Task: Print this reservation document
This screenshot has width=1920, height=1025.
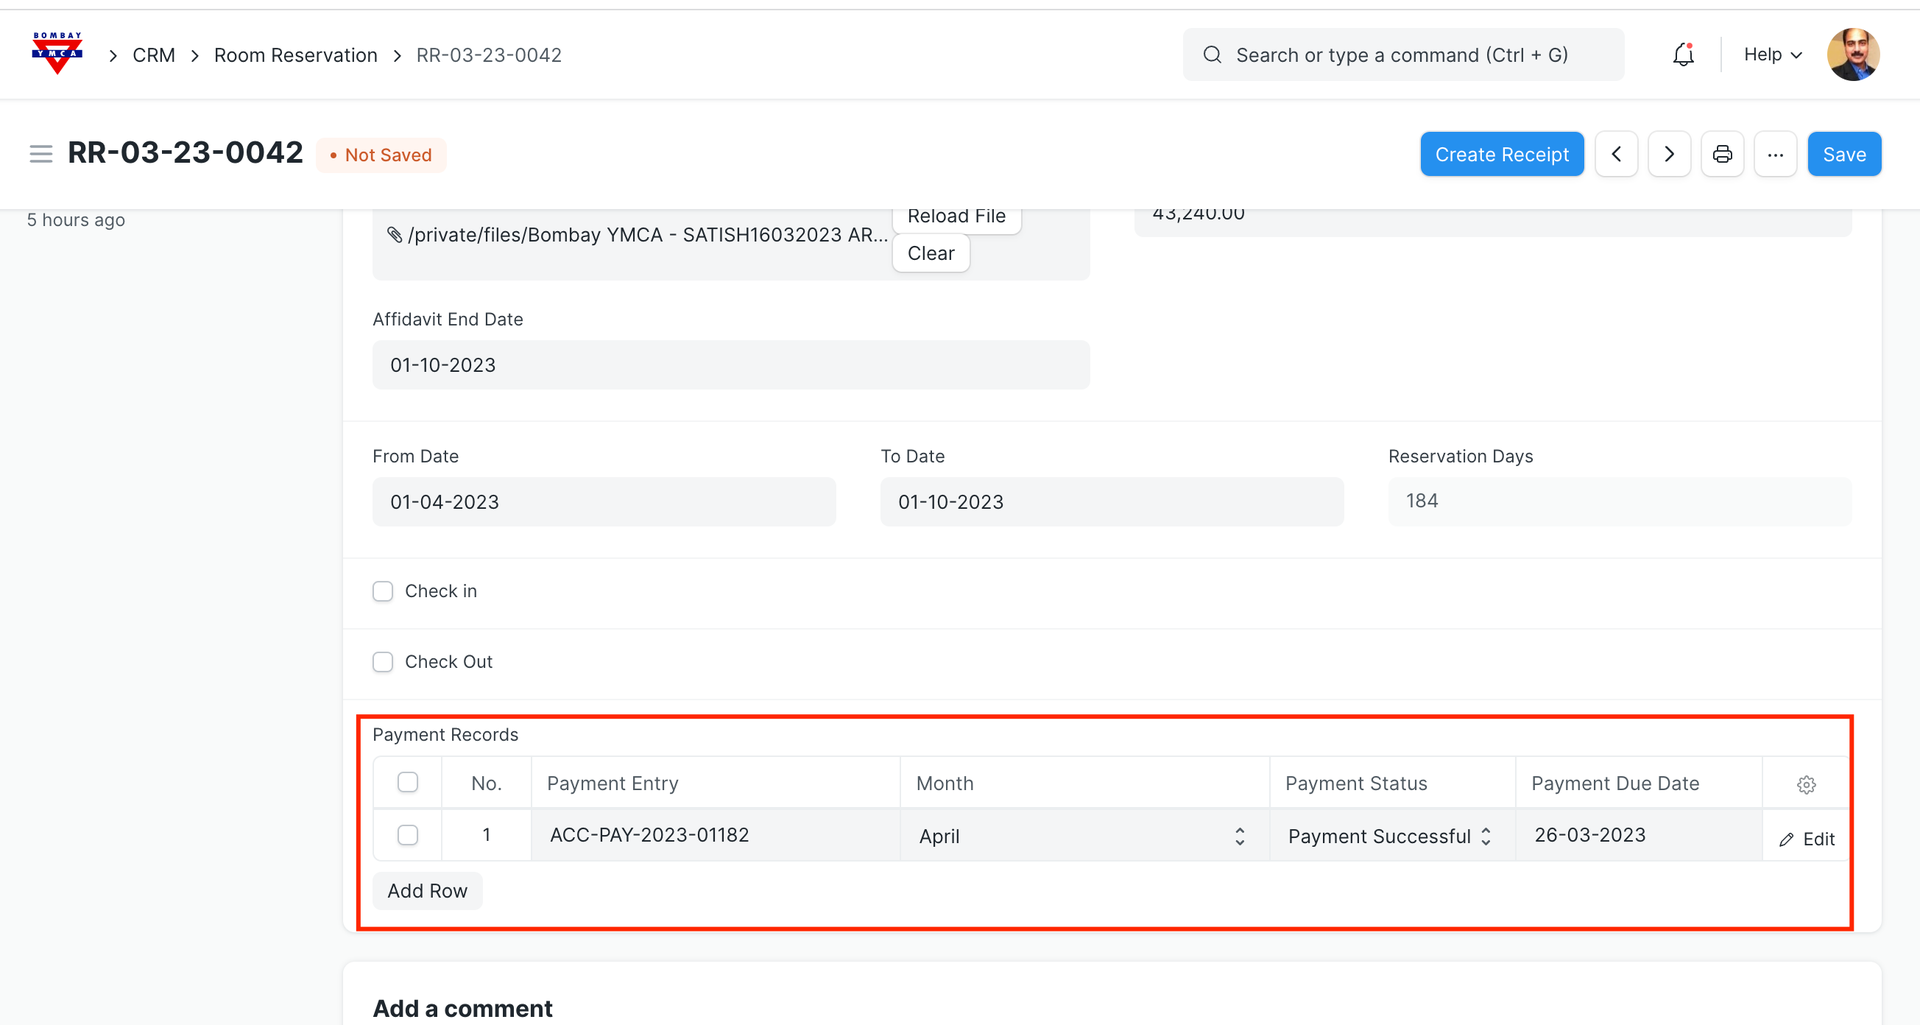Action: click(1722, 154)
